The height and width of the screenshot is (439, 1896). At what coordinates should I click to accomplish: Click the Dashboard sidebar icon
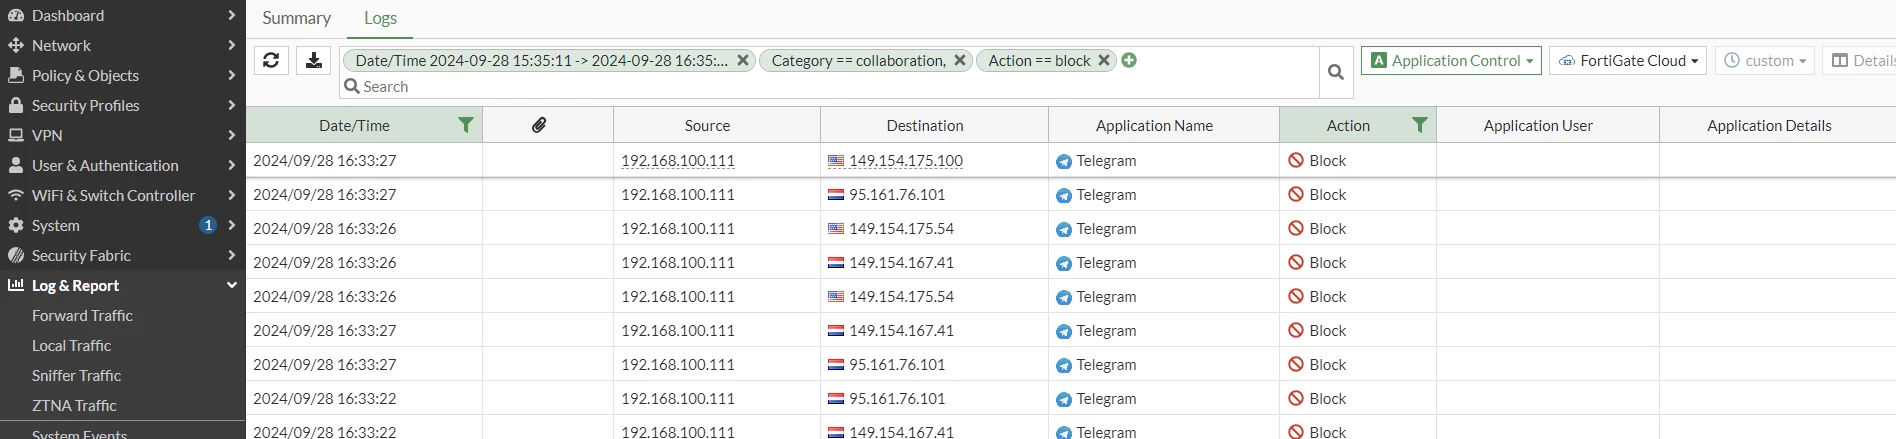[x=16, y=15]
